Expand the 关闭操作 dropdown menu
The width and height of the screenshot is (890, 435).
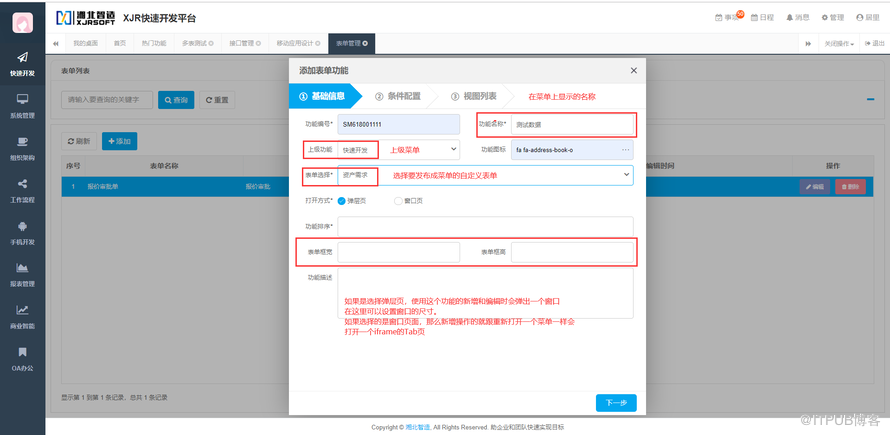838,44
